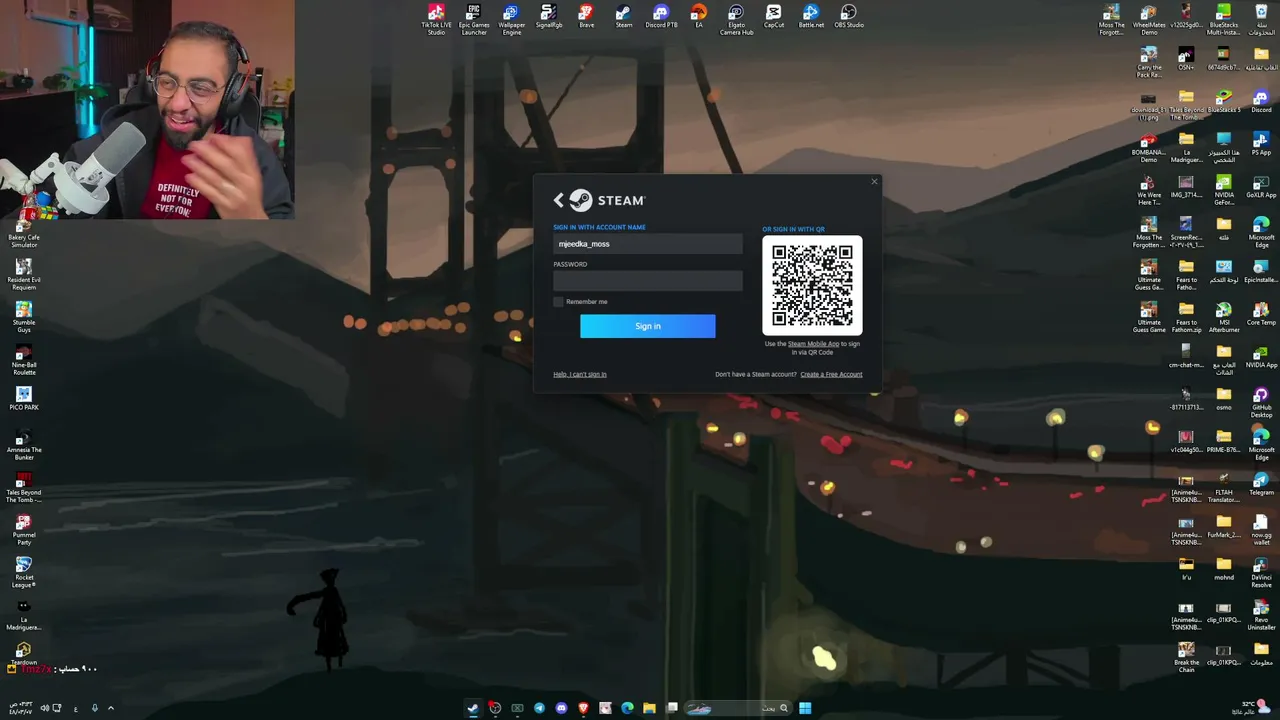Open File Explorer from the taskbar
Screen dimensions: 1280x720
[650, 708]
